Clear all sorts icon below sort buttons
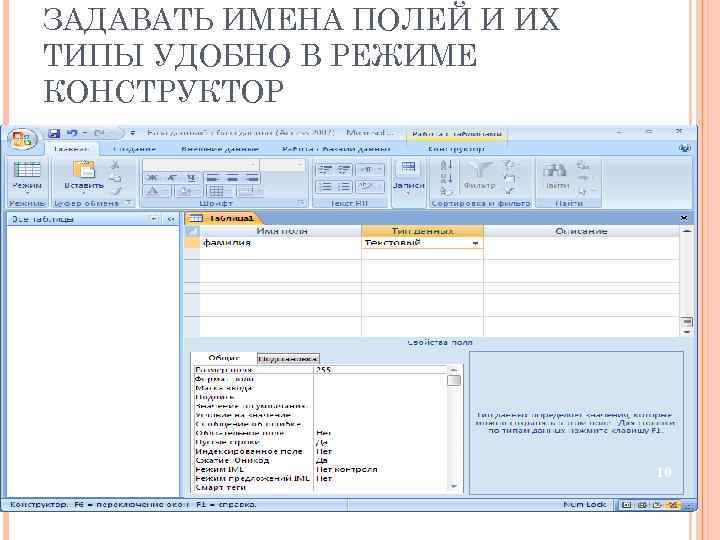720x540 pixels. [446, 191]
